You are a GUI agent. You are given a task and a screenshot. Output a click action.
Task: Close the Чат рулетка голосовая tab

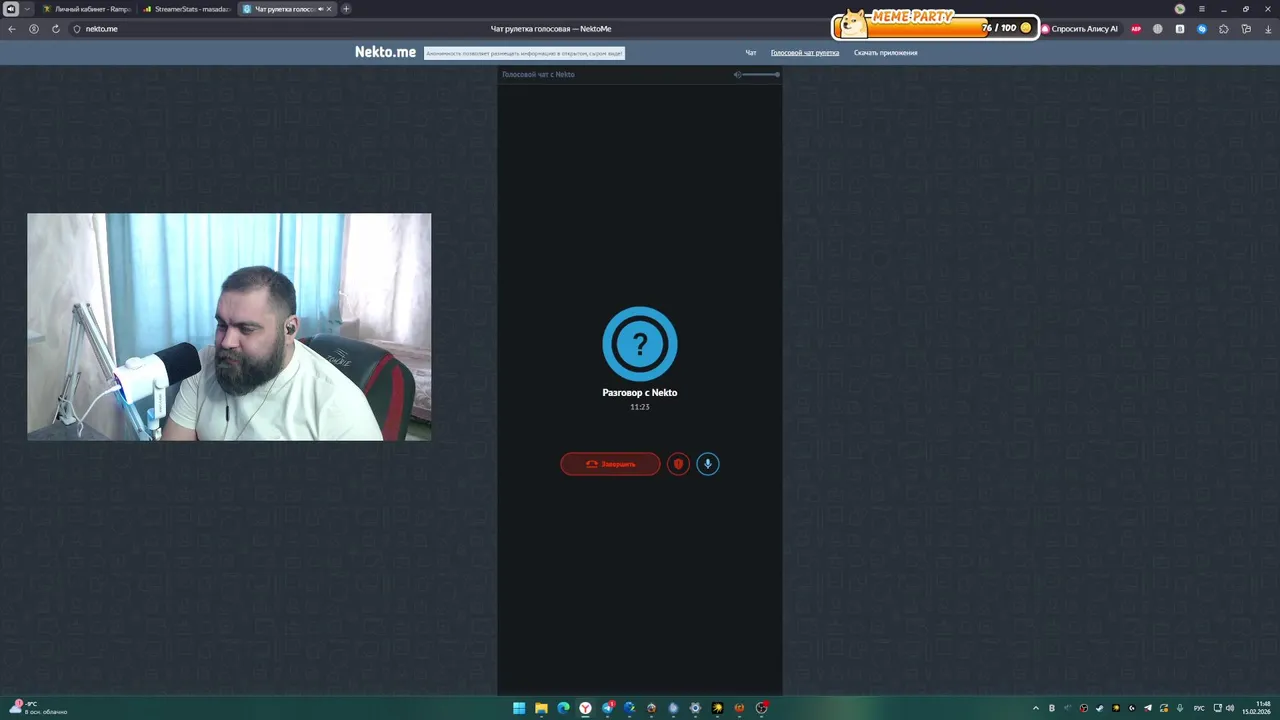329,9
